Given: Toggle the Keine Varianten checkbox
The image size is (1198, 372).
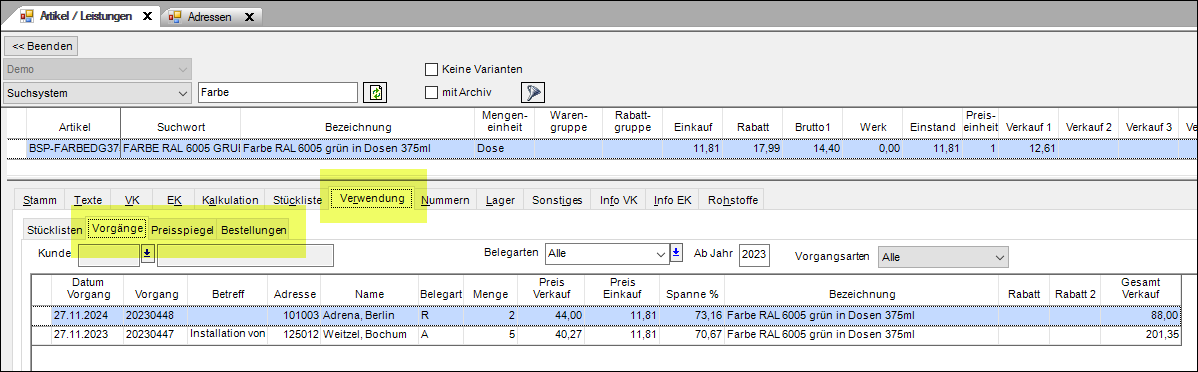Looking at the screenshot, I should point(431,70).
